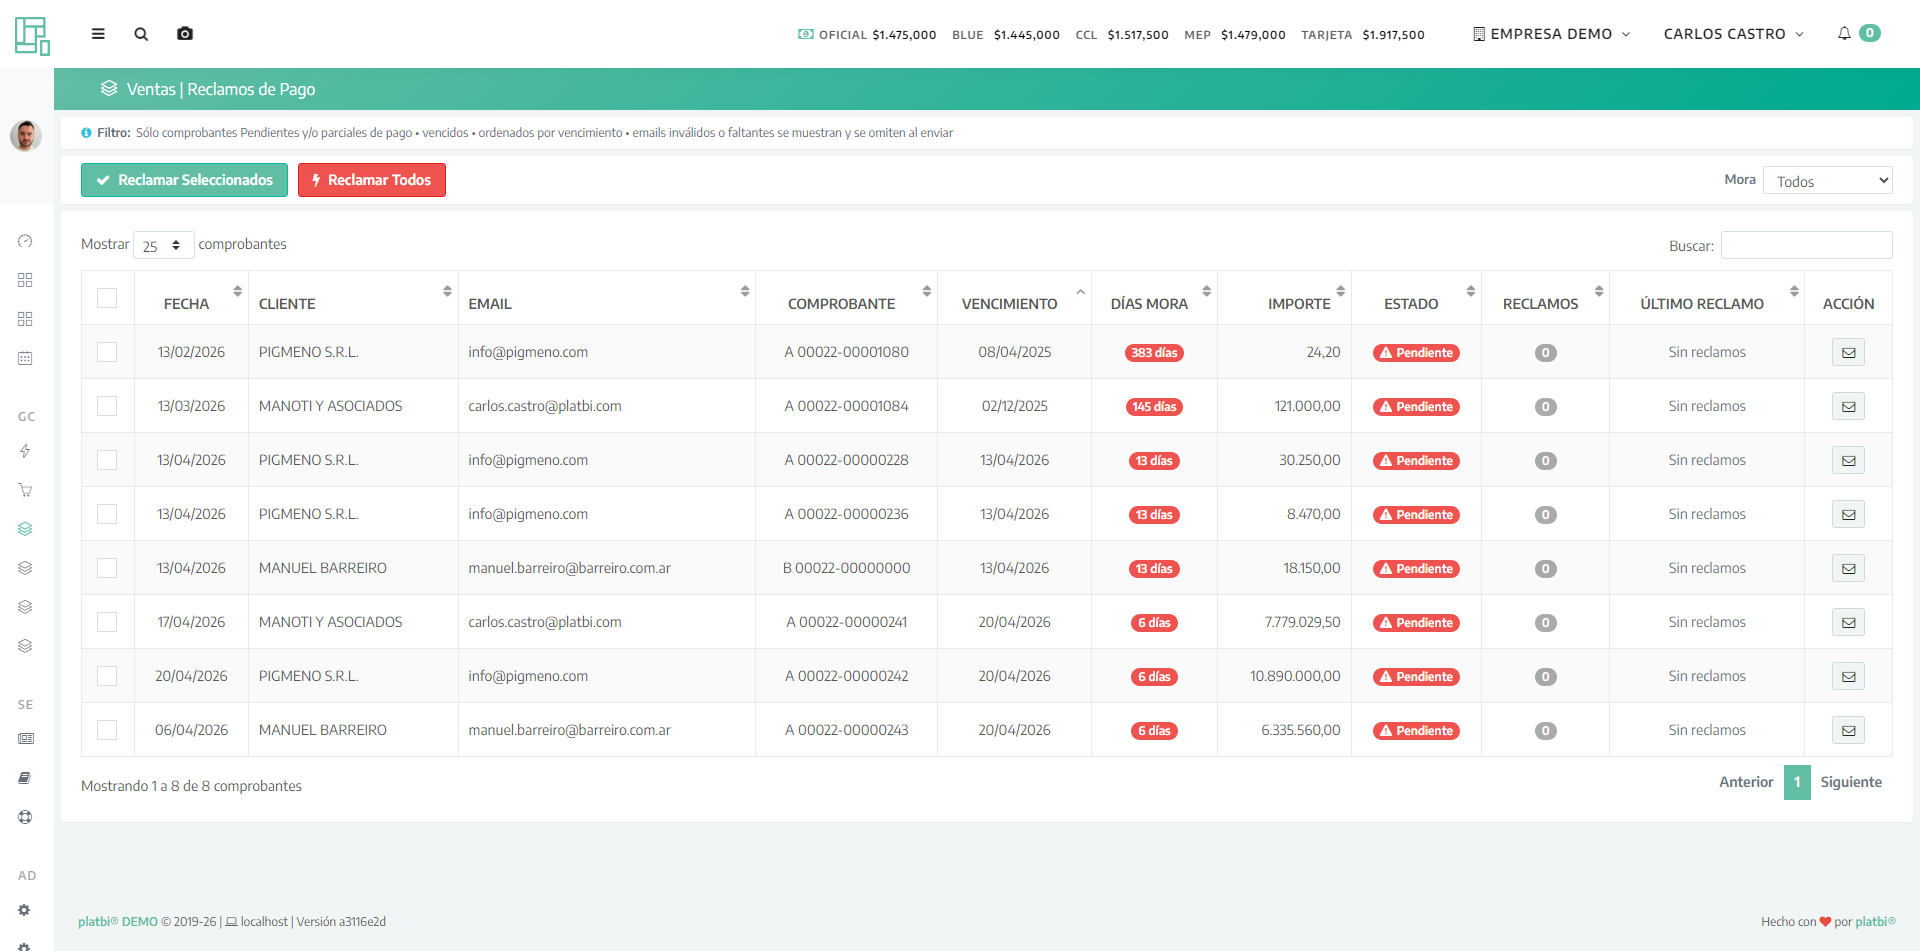This screenshot has width=1920, height=951.
Task: Click the lightning bolt sidebar icon
Action: pos(25,451)
